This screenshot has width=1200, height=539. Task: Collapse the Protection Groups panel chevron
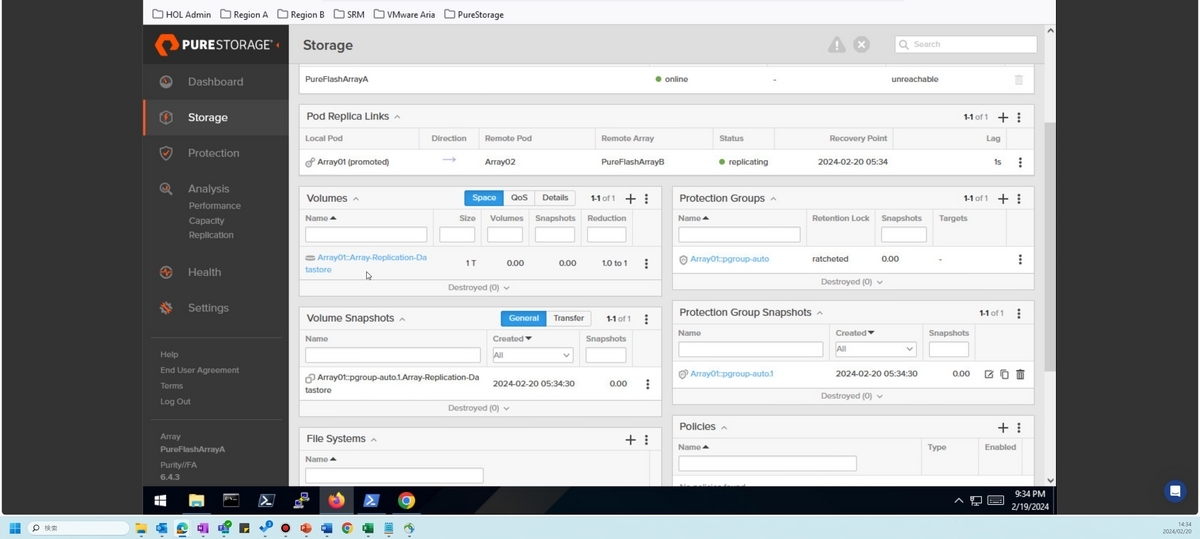[x=773, y=199]
